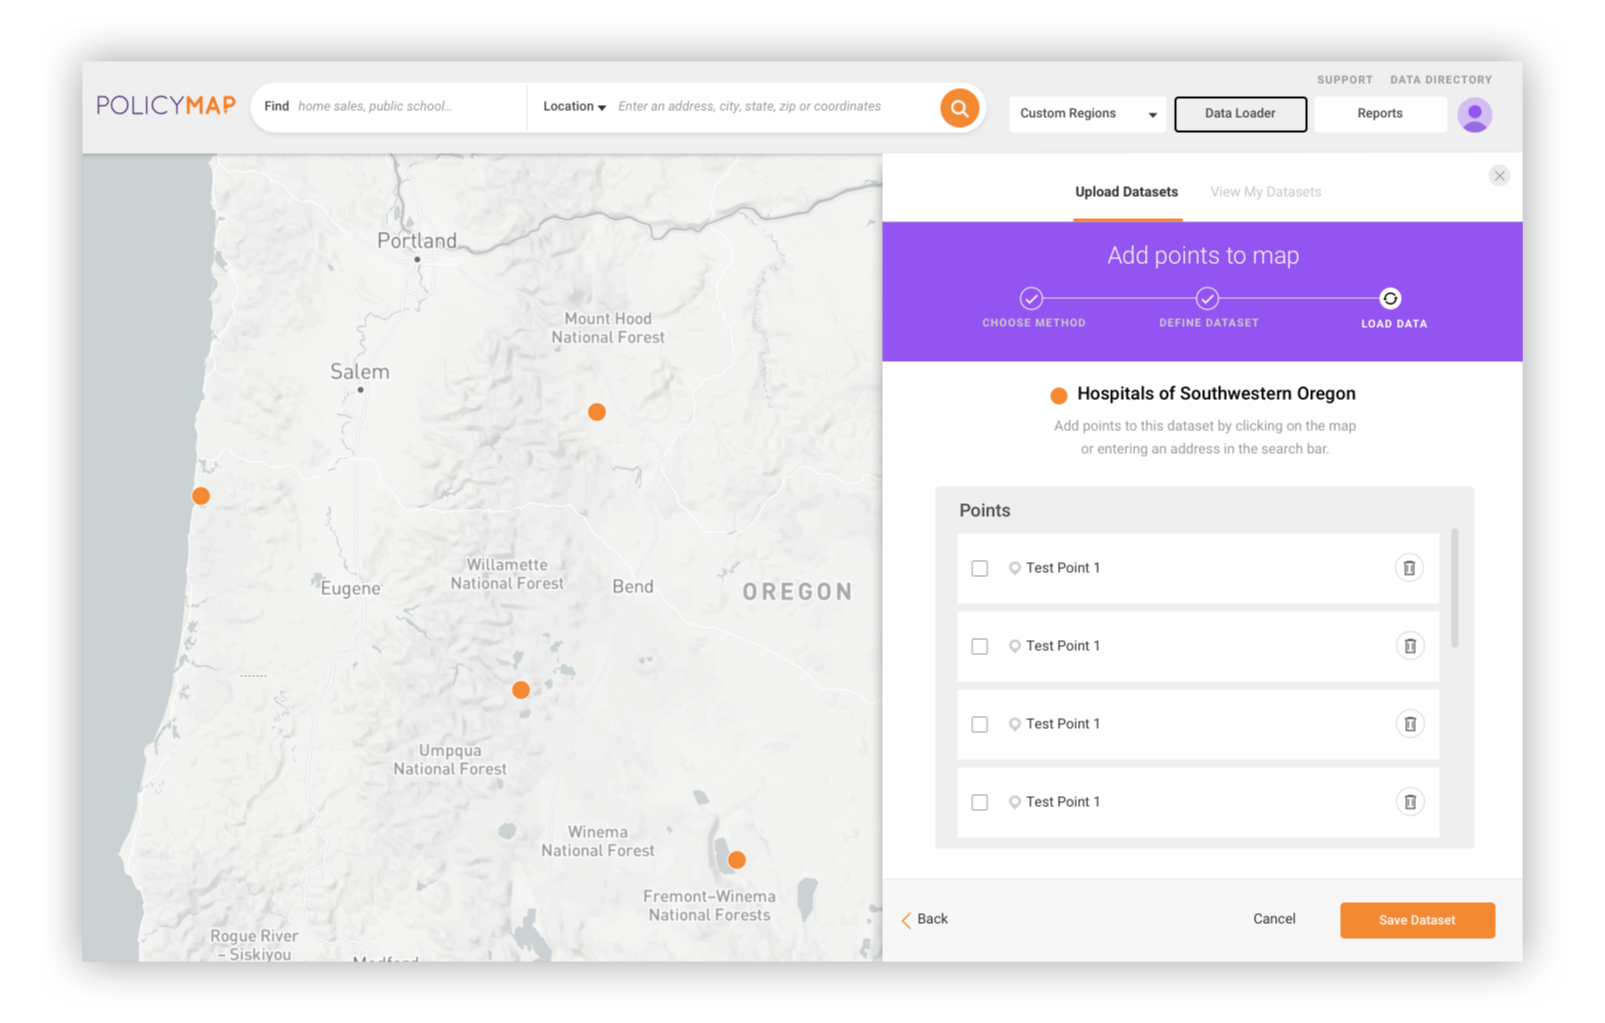This screenshot has height=1023, width=1605.
Task: Open the Data Directory link
Action: click(1440, 80)
